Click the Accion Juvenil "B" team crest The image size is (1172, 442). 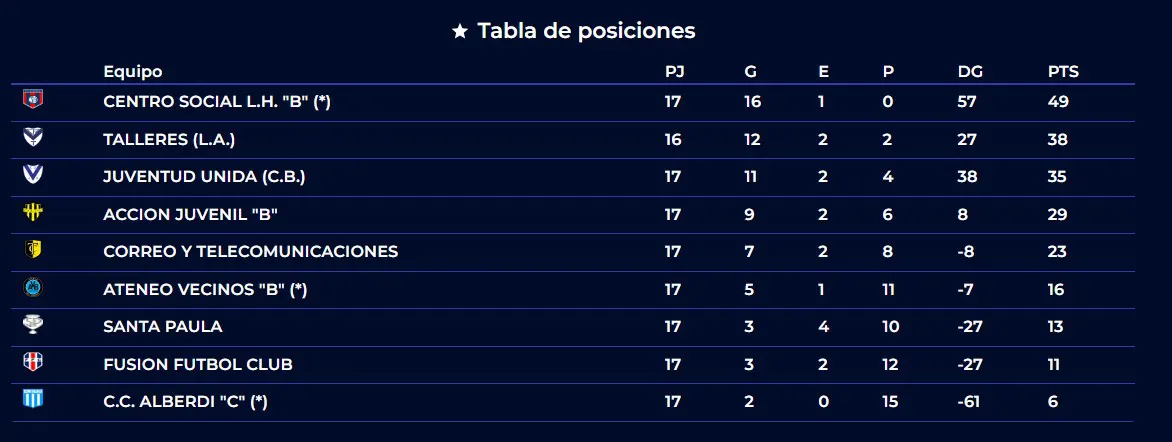[x=33, y=212]
